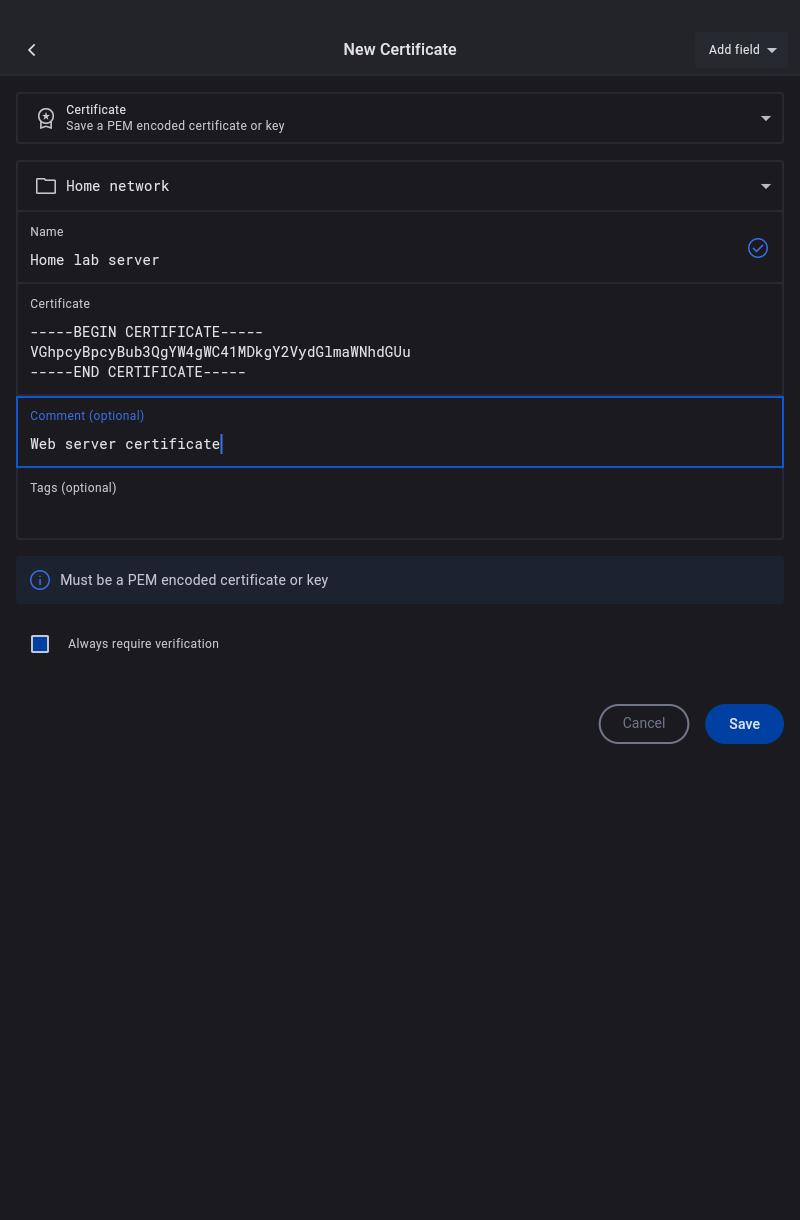Enable Always require verification checkbox
Image resolution: width=800 pixels, height=1220 pixels.
tap(40, 644)
